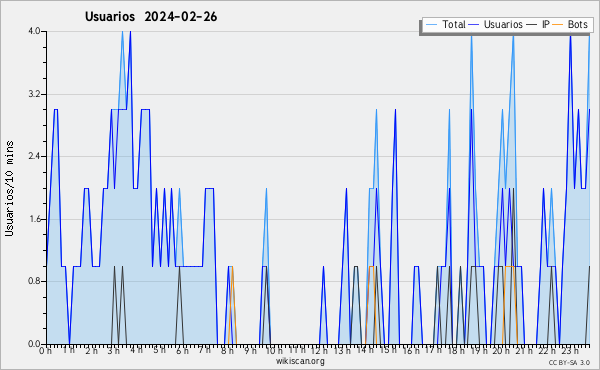Click the '10 h' x-axis label

pos(274,351)
